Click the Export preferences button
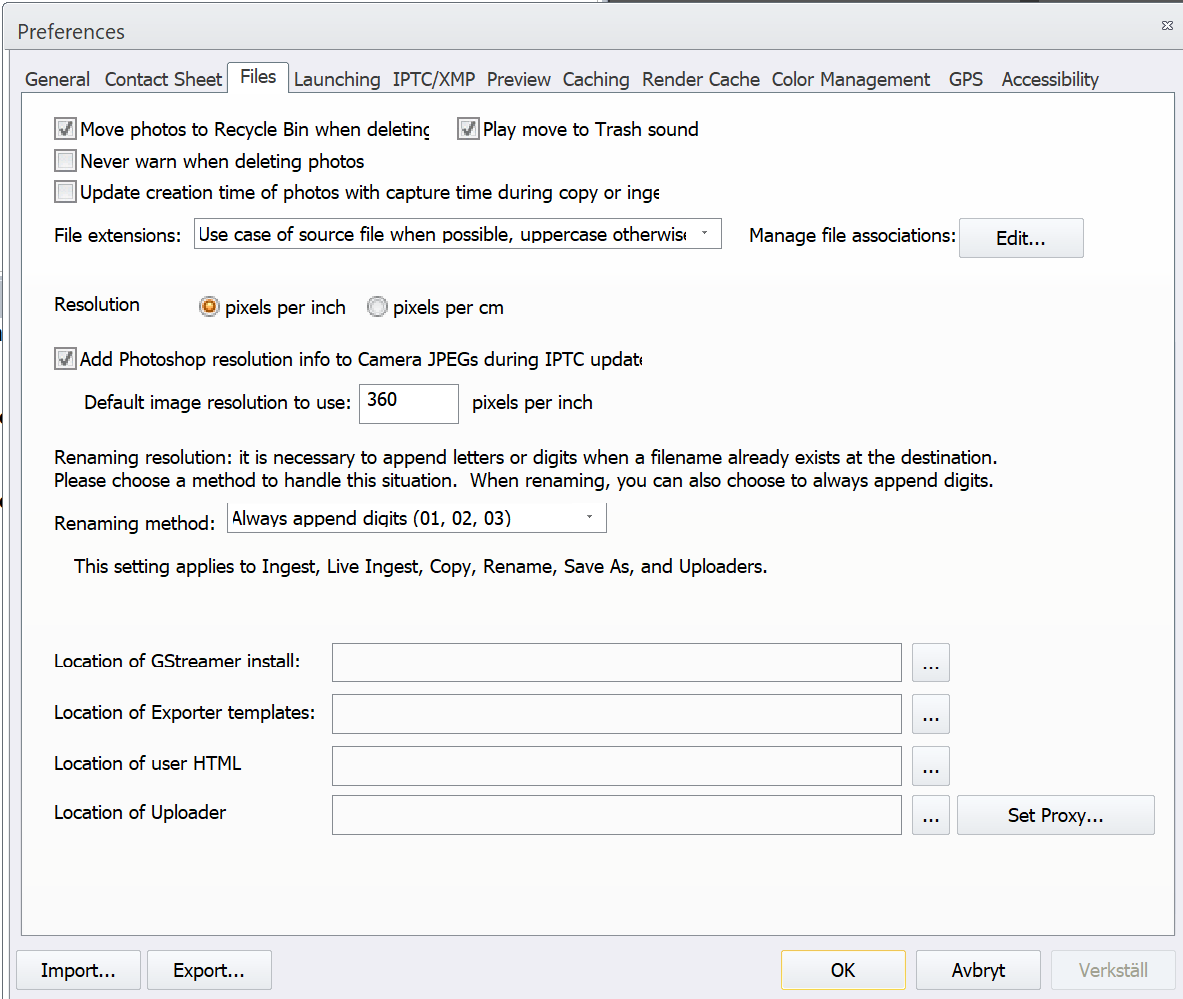The image size is (1183, 999). point(209,970)
